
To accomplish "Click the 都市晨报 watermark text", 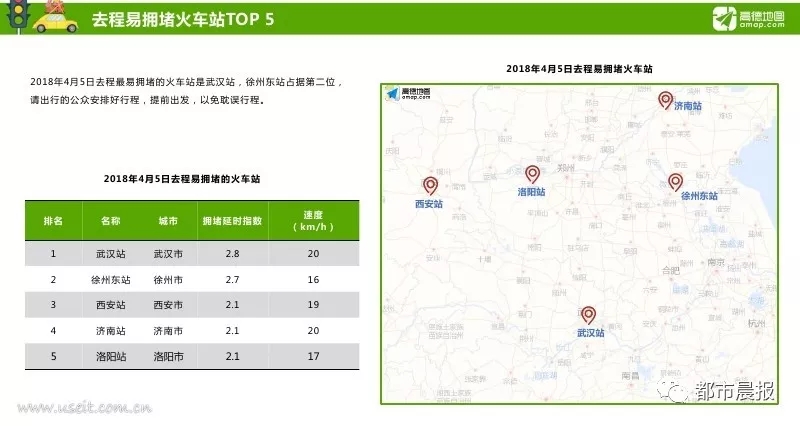I will [x=737, y=392].
